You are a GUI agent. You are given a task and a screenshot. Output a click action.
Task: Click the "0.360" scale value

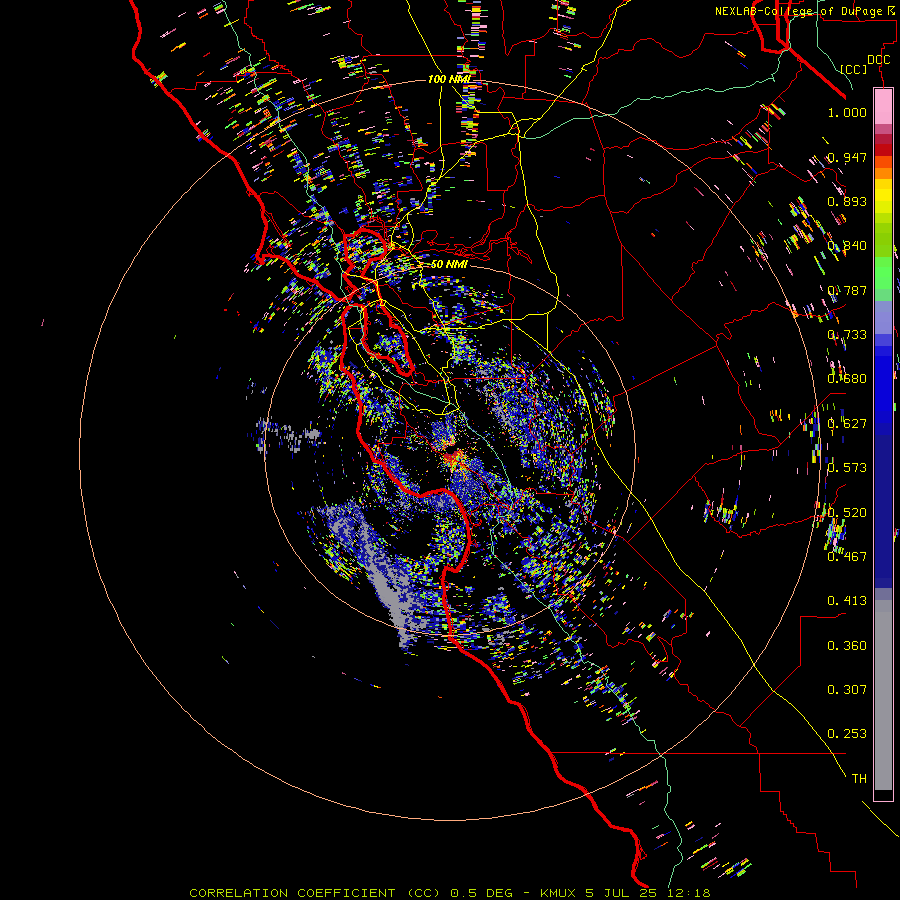coord(847,646)
